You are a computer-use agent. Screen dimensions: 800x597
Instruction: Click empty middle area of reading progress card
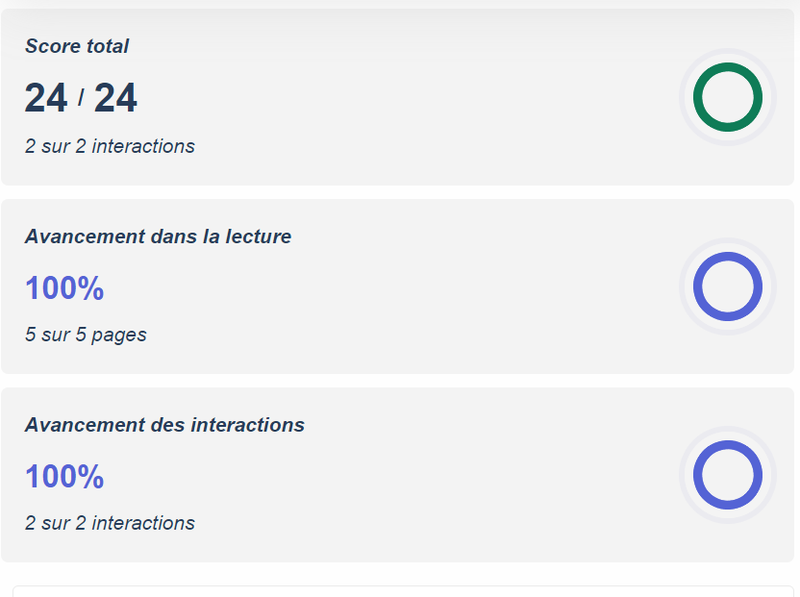420,288
